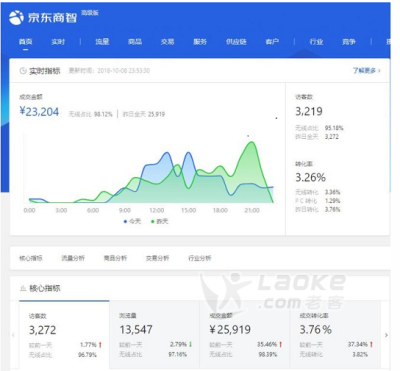Select the 访客数 3,272 metric card
The image size is (400, 371).
64,334
